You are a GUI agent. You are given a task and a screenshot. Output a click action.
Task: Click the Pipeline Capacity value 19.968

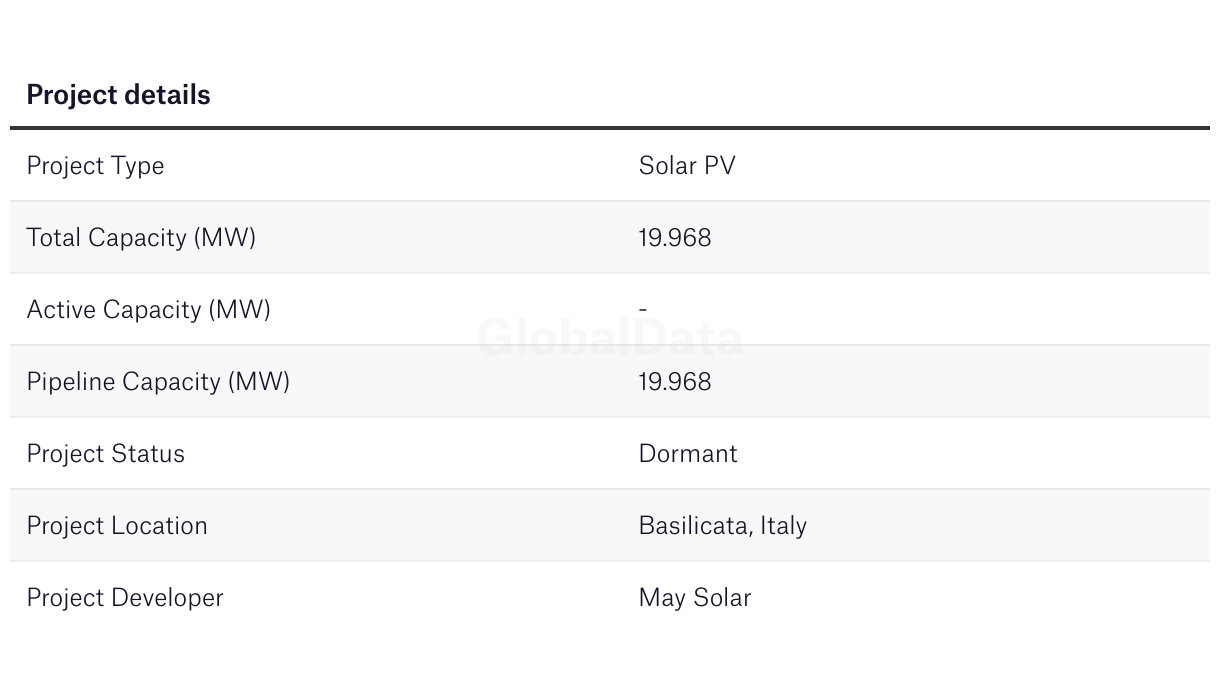click(x=675, y=382)
